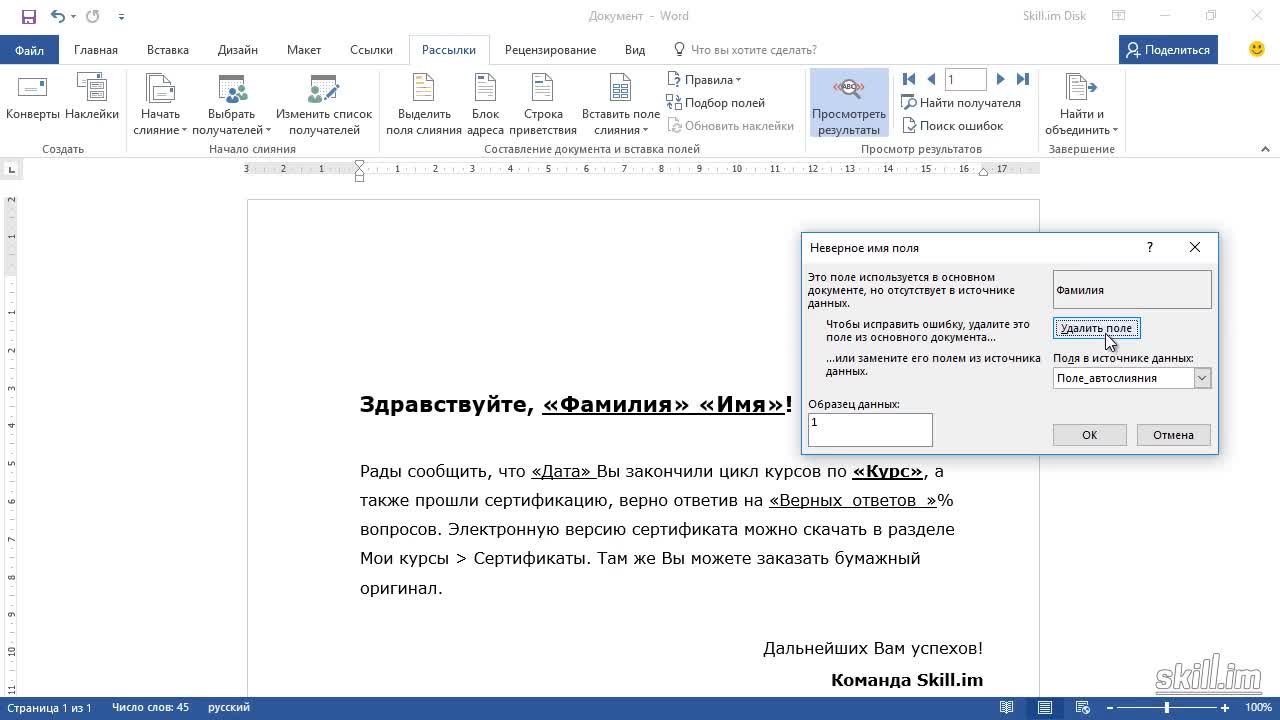
Task: Click the «Имя» merge field
Action: pos(742,405)
